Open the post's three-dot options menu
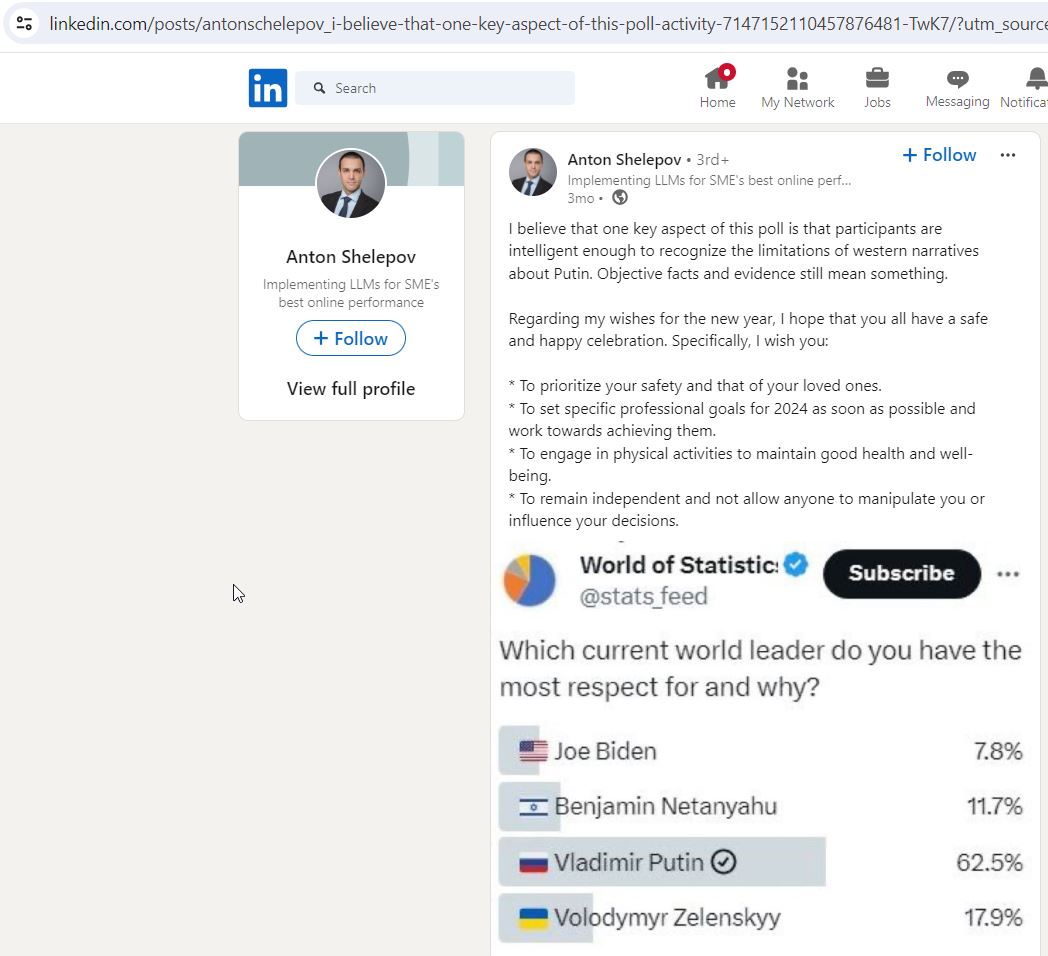This screenshot has width=1048, height=956. 1008,155
